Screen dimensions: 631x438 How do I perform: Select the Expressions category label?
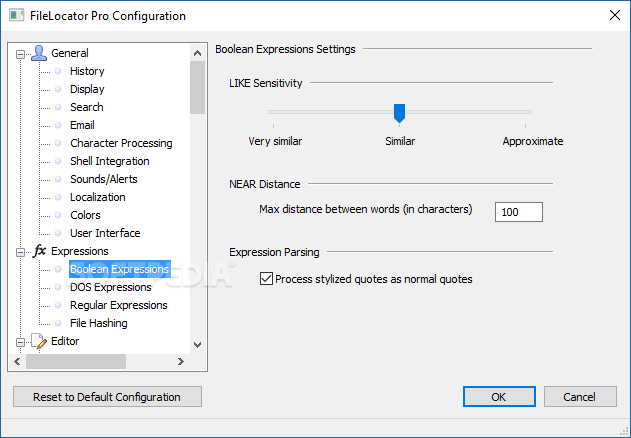(80, 251)
